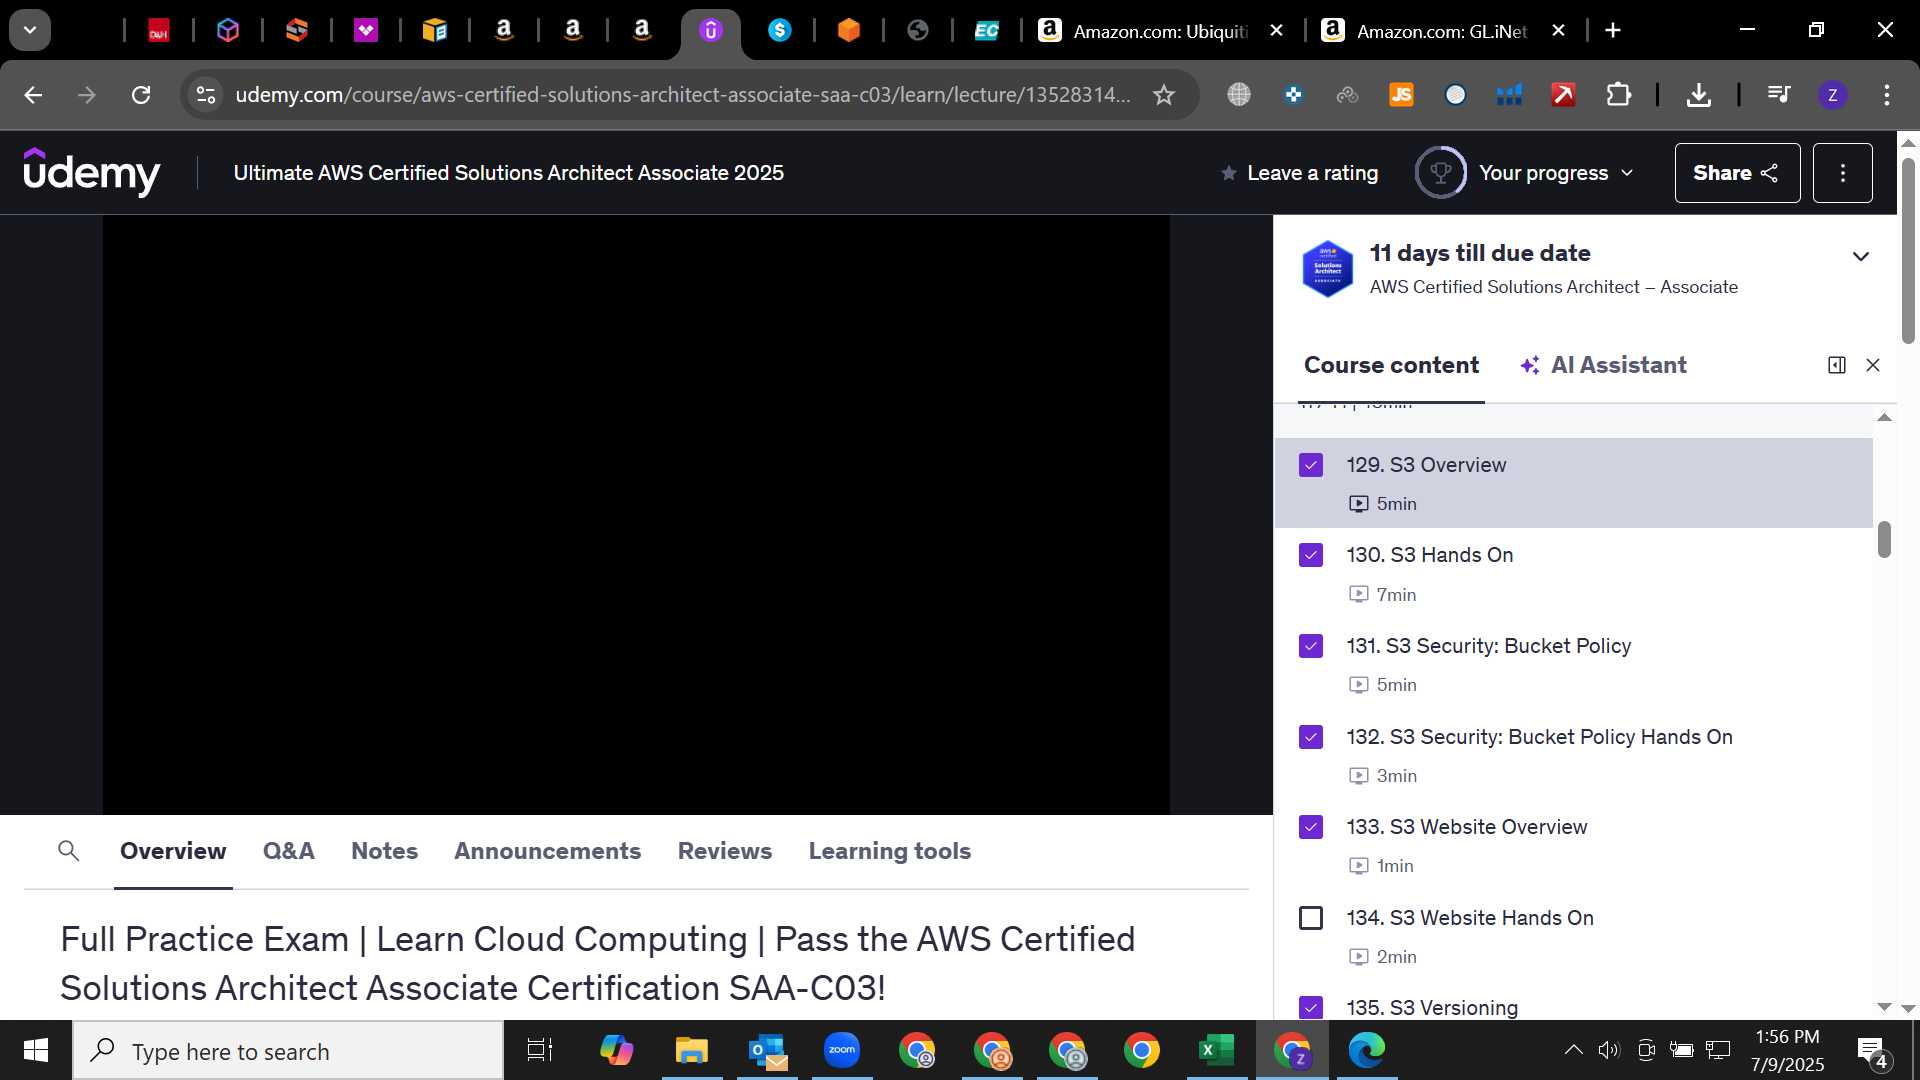The image size is (1920, 1080).
Task: Expand the due date banner chevron
Action: (1860, 257)
